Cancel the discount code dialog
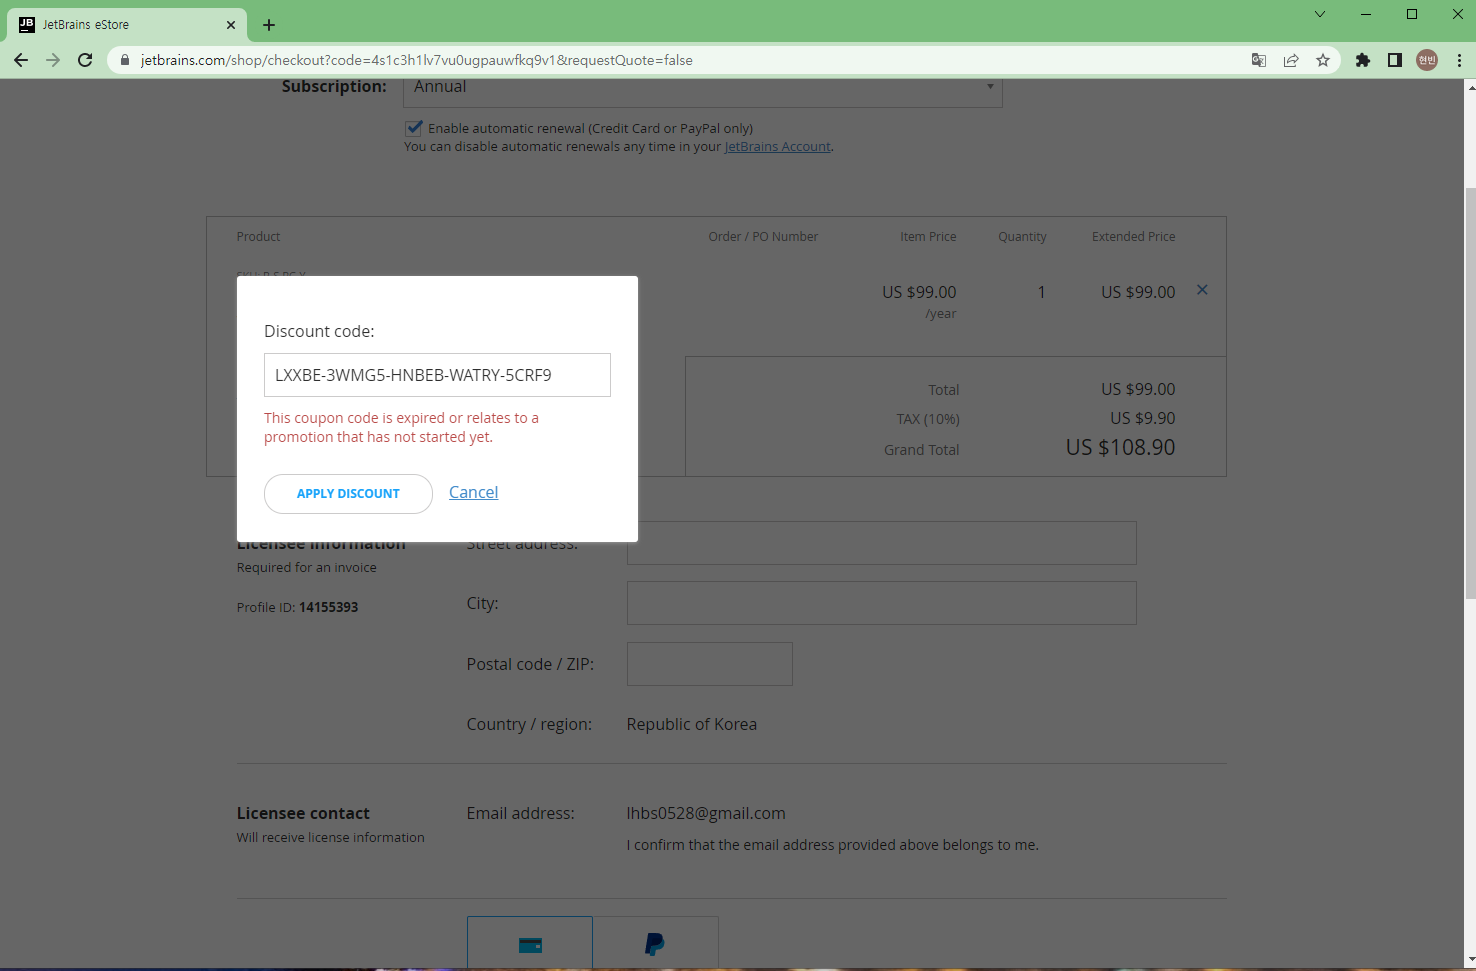The image size is (1476, 971). tap(473, 492)
